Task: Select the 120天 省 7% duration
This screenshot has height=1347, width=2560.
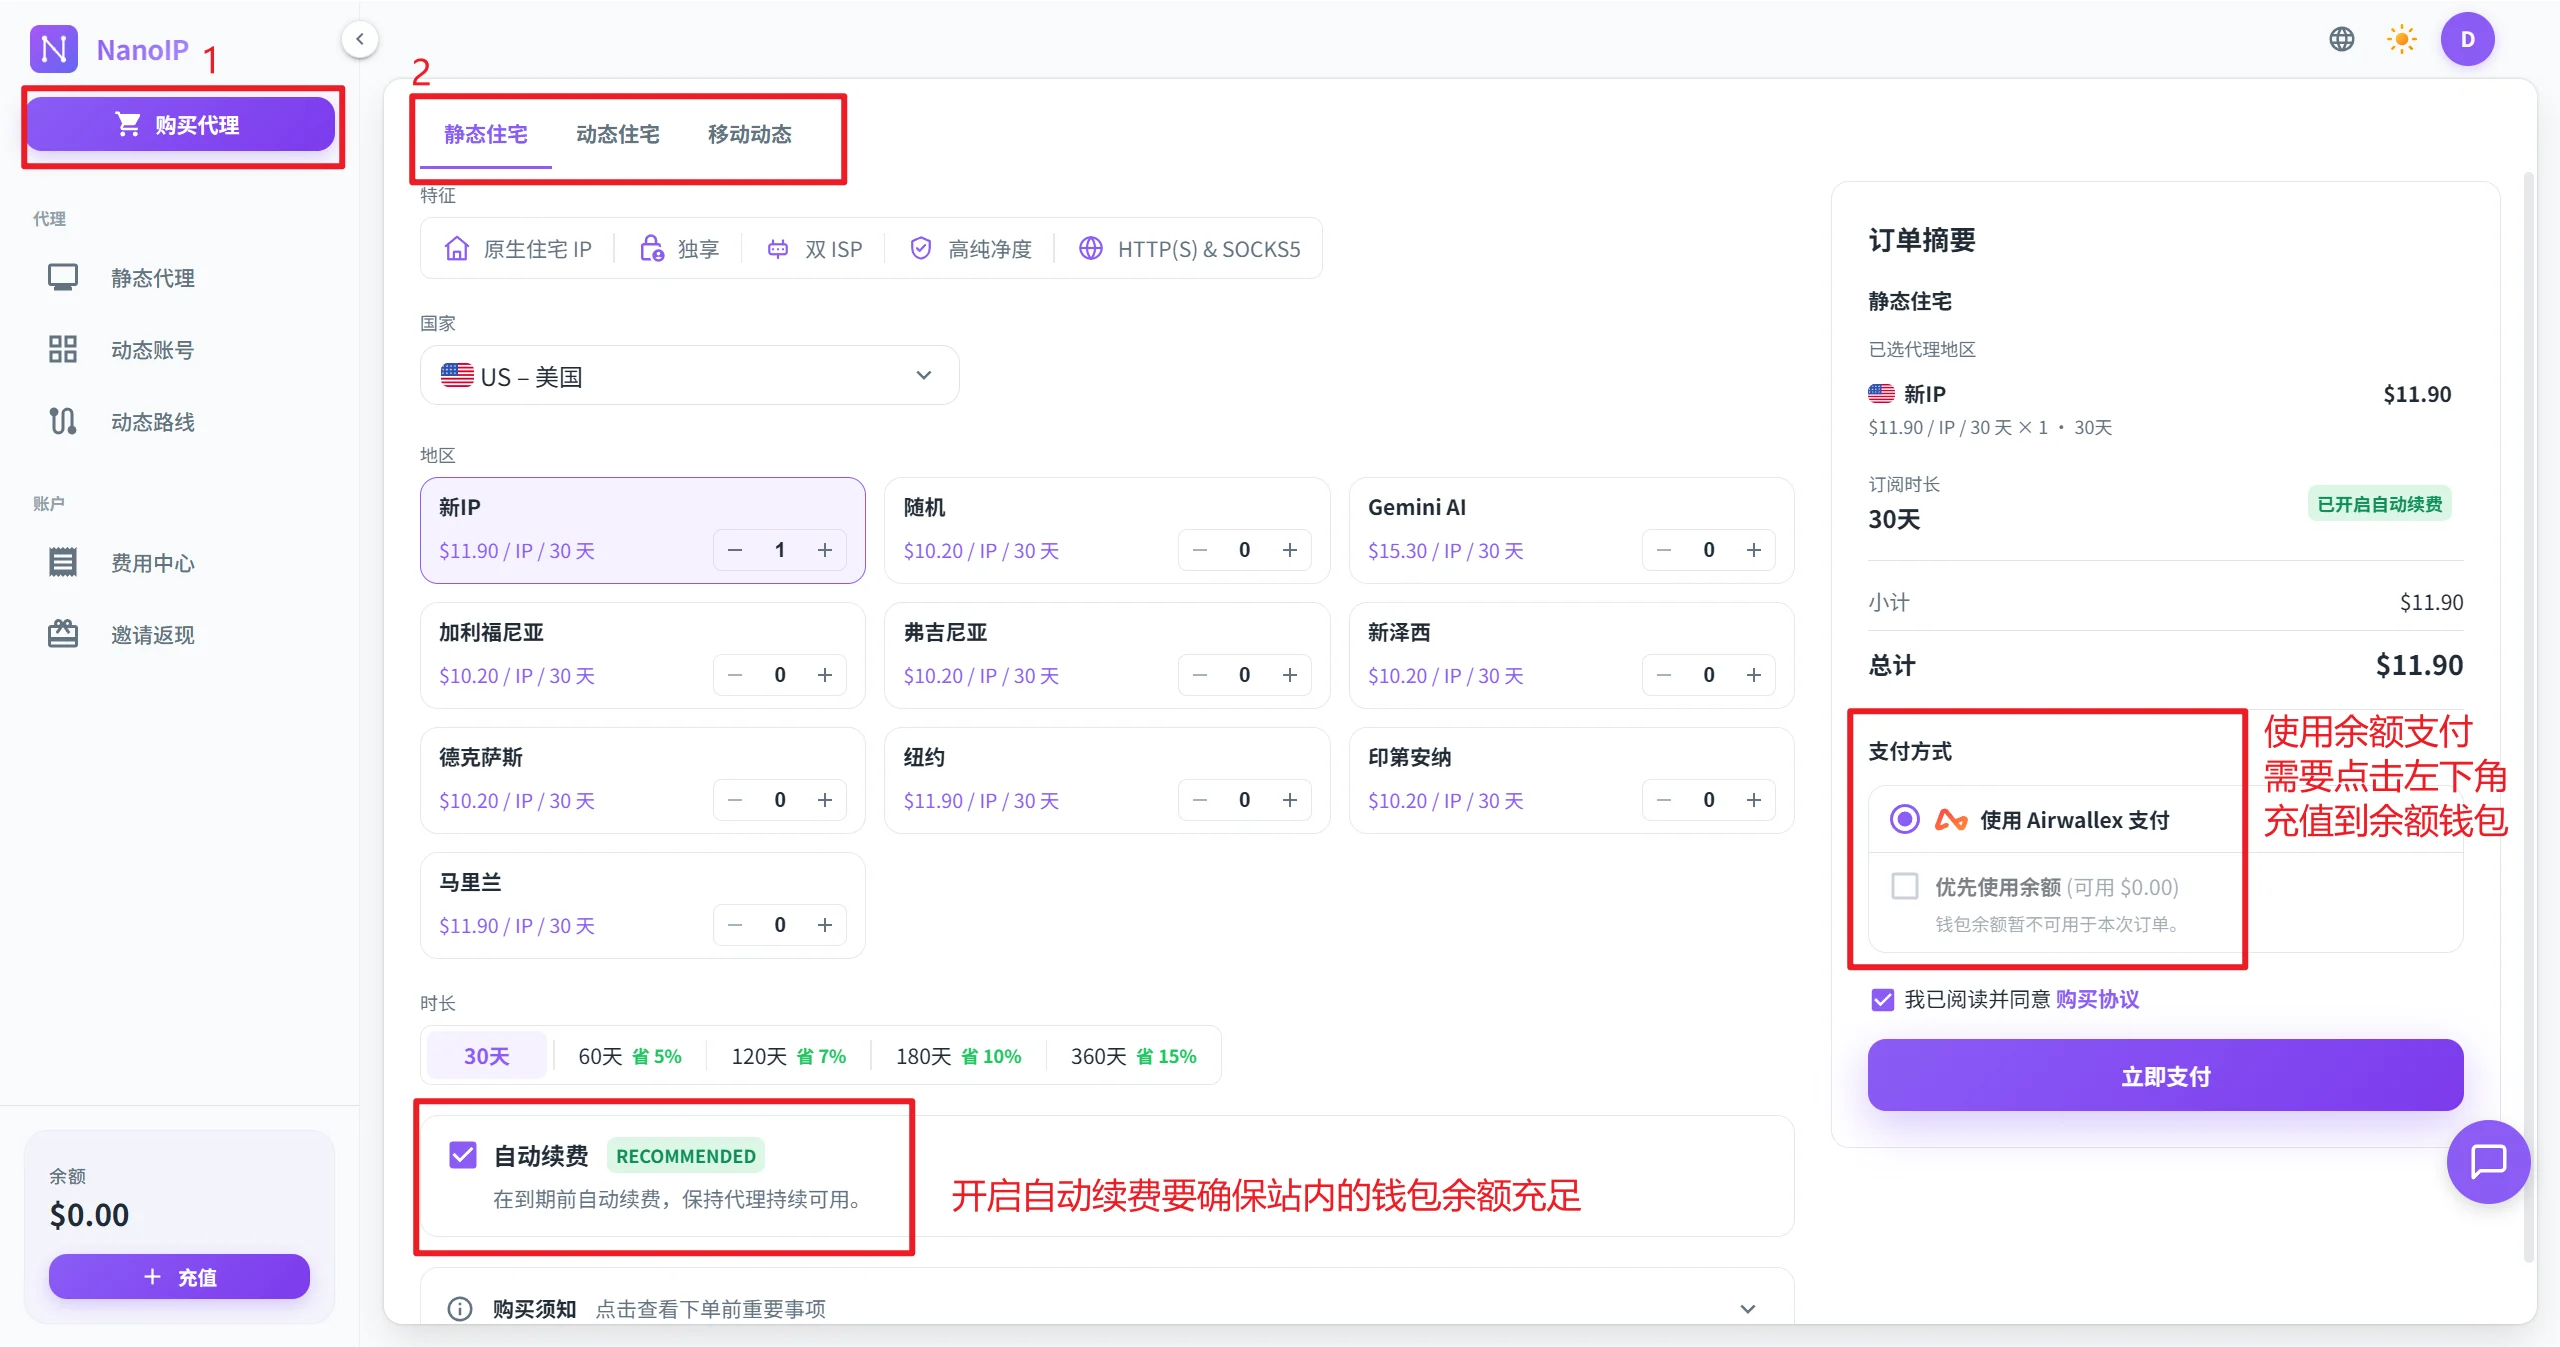Action: (x=789, y=1056)
